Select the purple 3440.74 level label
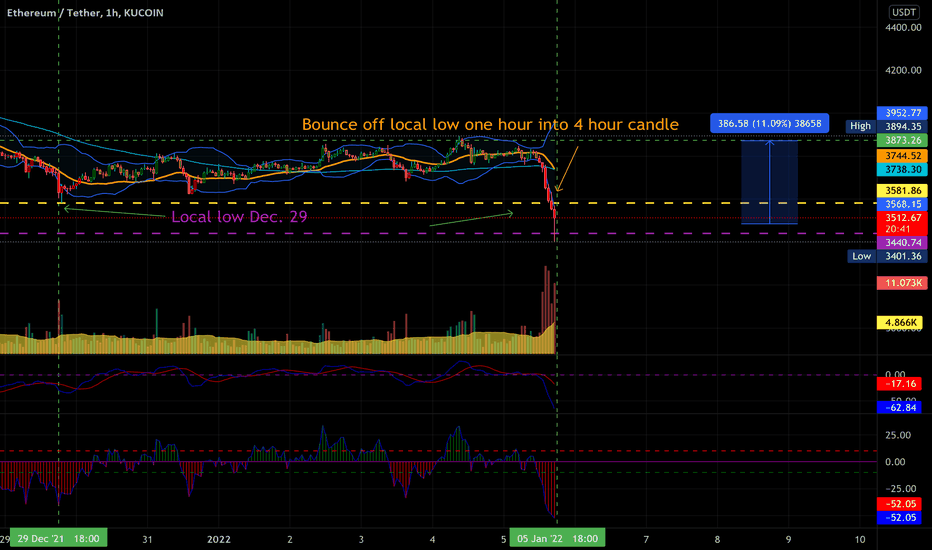Image resolution: width=932 pixels, height=550 pixels. 902,243
